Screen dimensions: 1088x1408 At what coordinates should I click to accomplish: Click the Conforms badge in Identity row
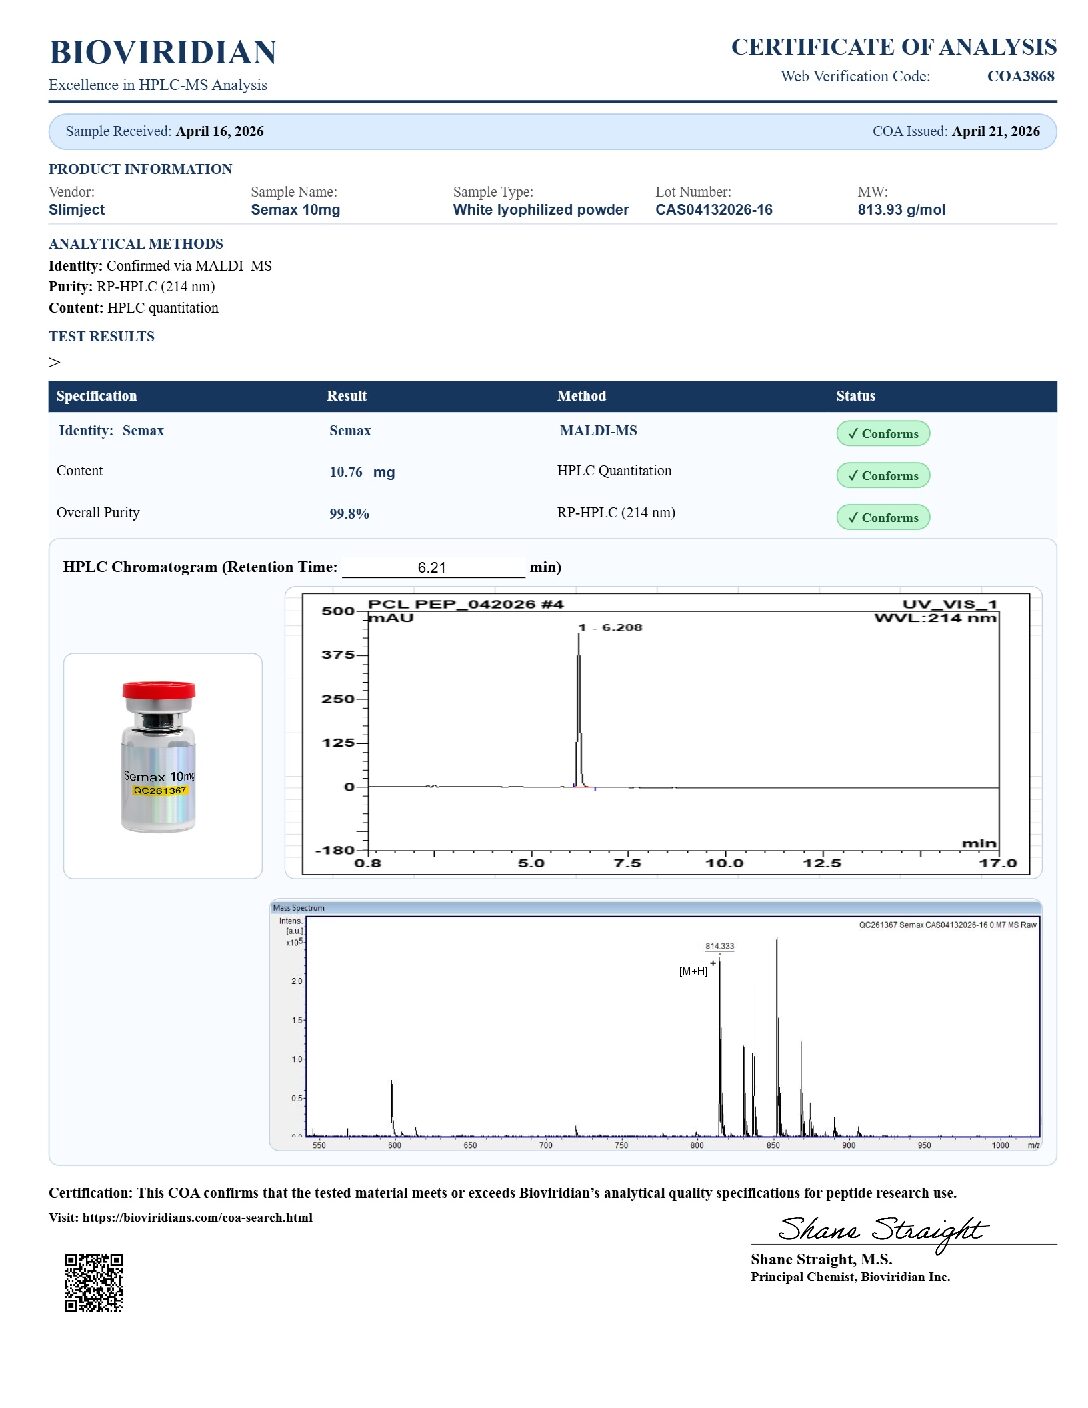click(883, 433)
